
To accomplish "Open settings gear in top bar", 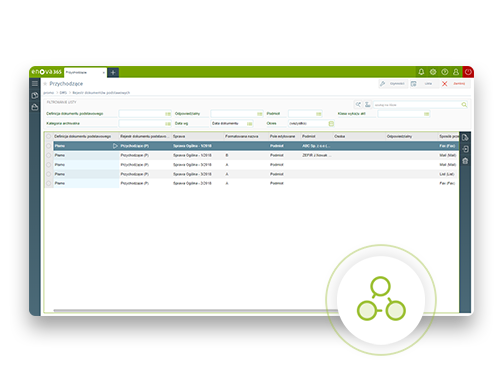I will click(x=433, y=72).
